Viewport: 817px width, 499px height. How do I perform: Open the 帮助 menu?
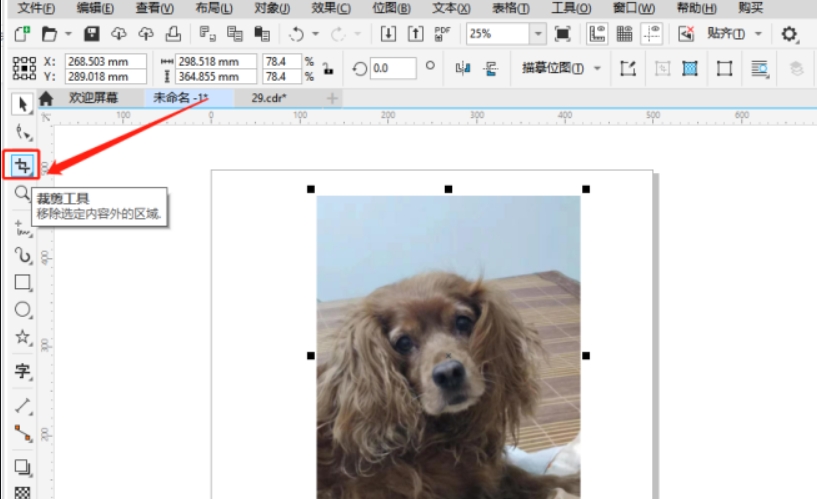(x=696, y=8)
